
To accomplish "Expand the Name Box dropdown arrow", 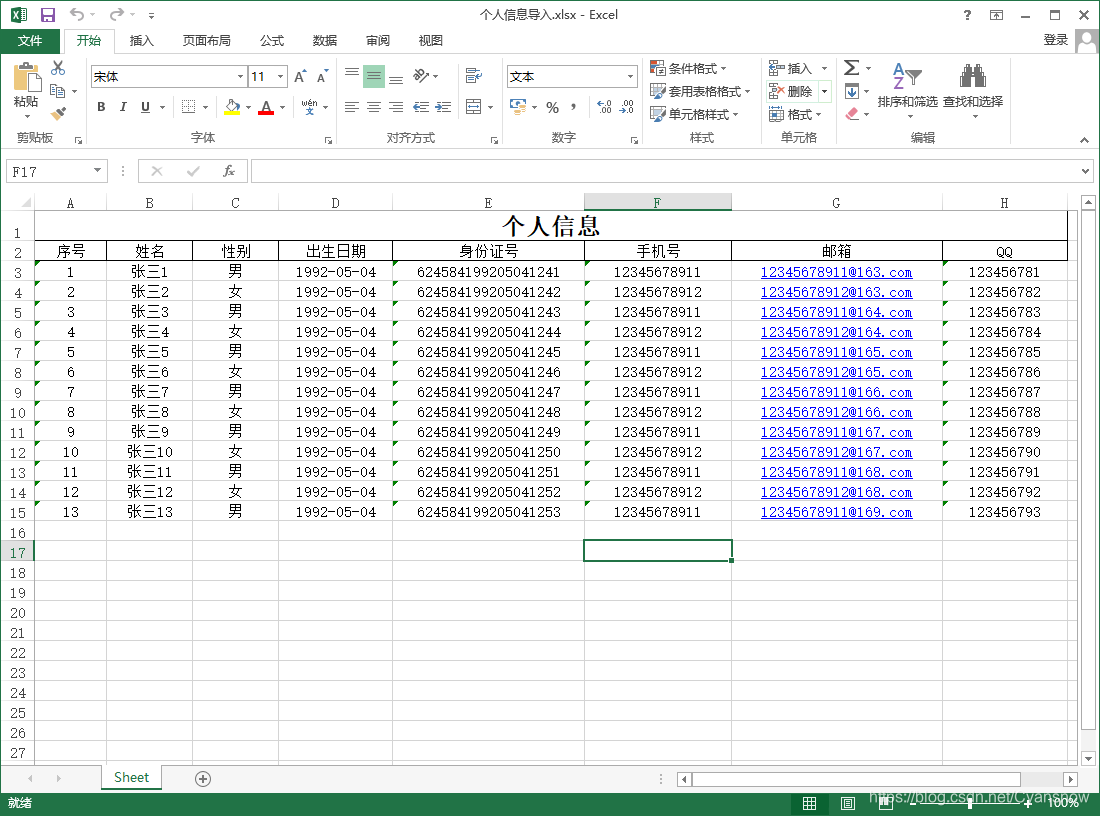I will [98, 170].
